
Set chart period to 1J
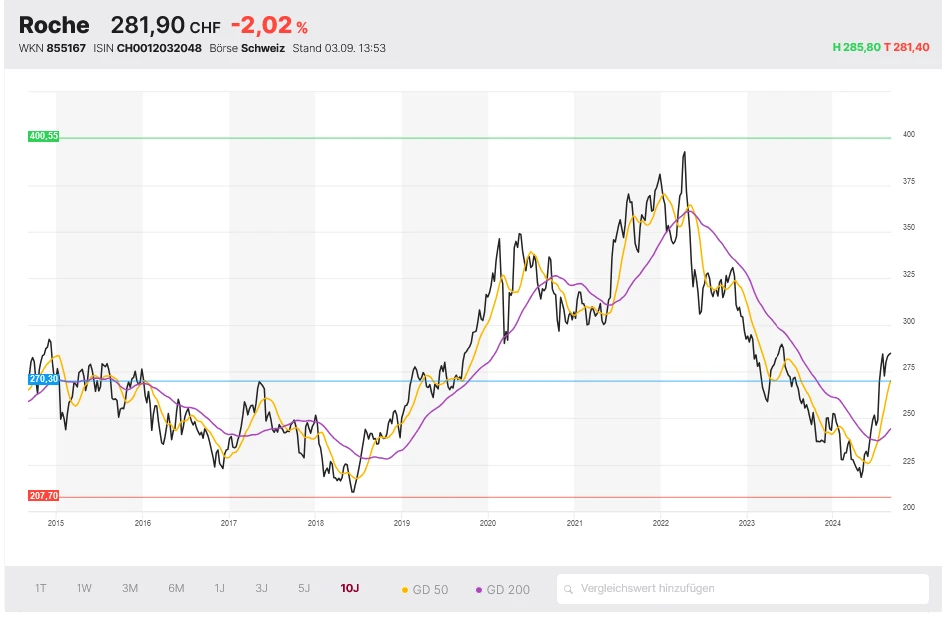(219, 588)
